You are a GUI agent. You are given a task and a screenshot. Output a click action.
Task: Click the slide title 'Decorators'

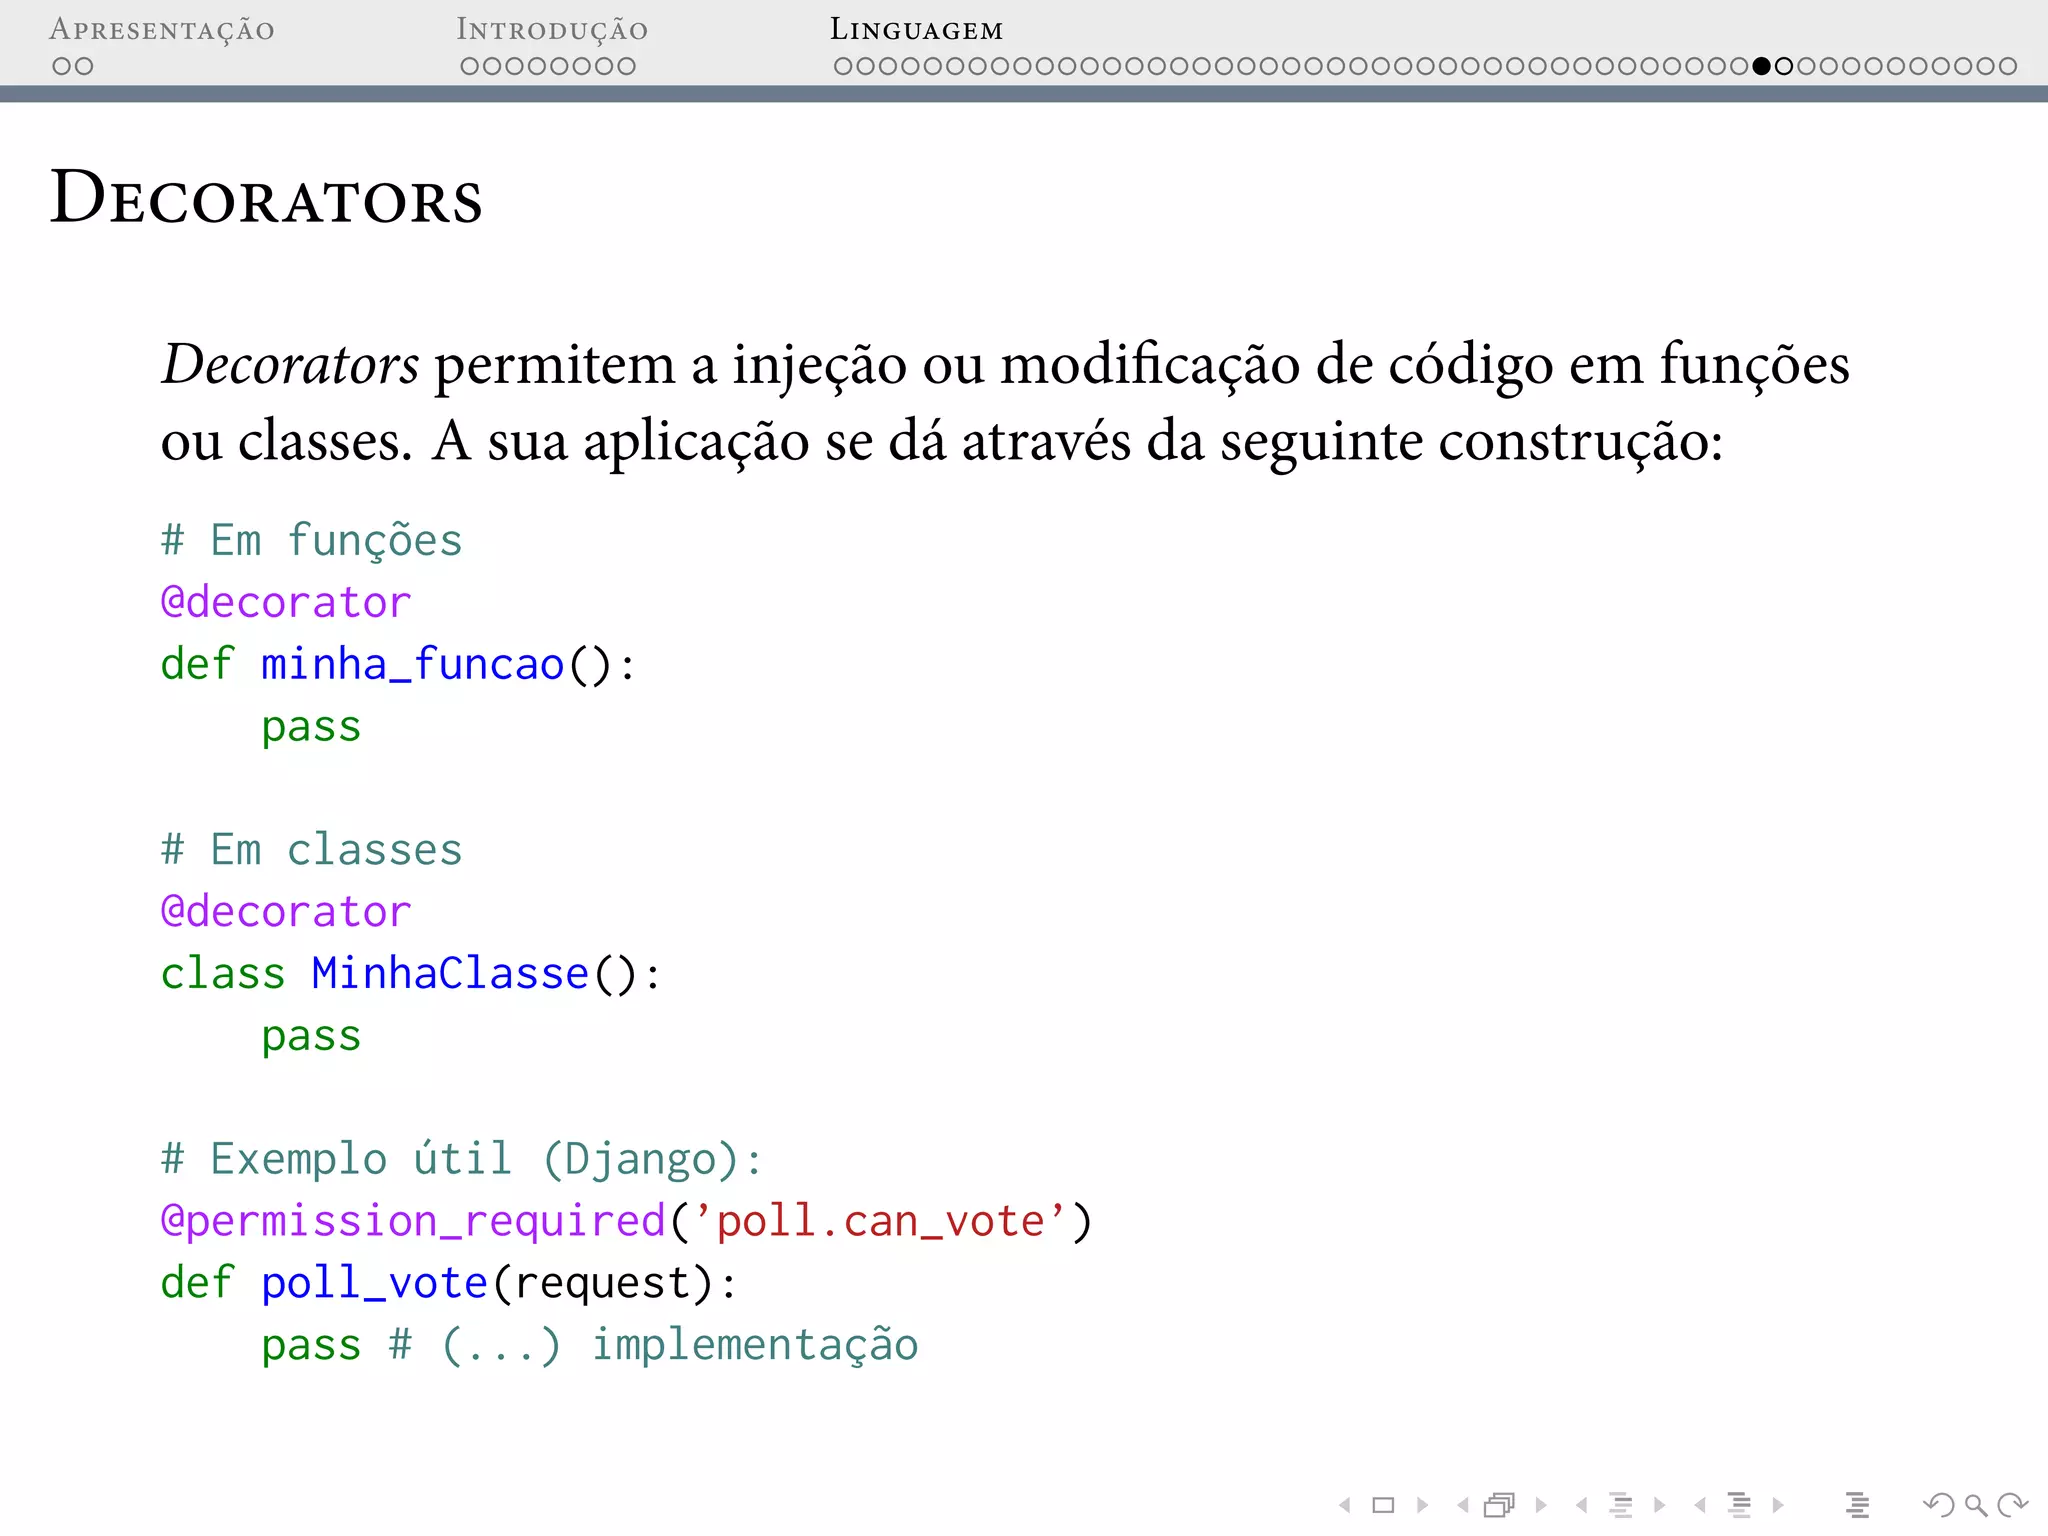[x=266, y=197]
